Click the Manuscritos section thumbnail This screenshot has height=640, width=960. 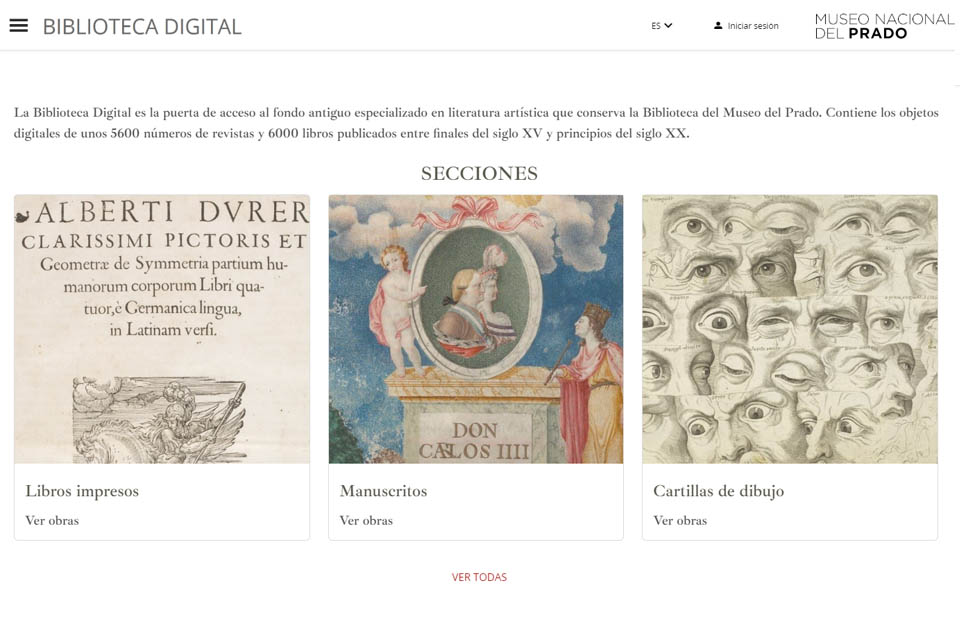pos(476,327)
